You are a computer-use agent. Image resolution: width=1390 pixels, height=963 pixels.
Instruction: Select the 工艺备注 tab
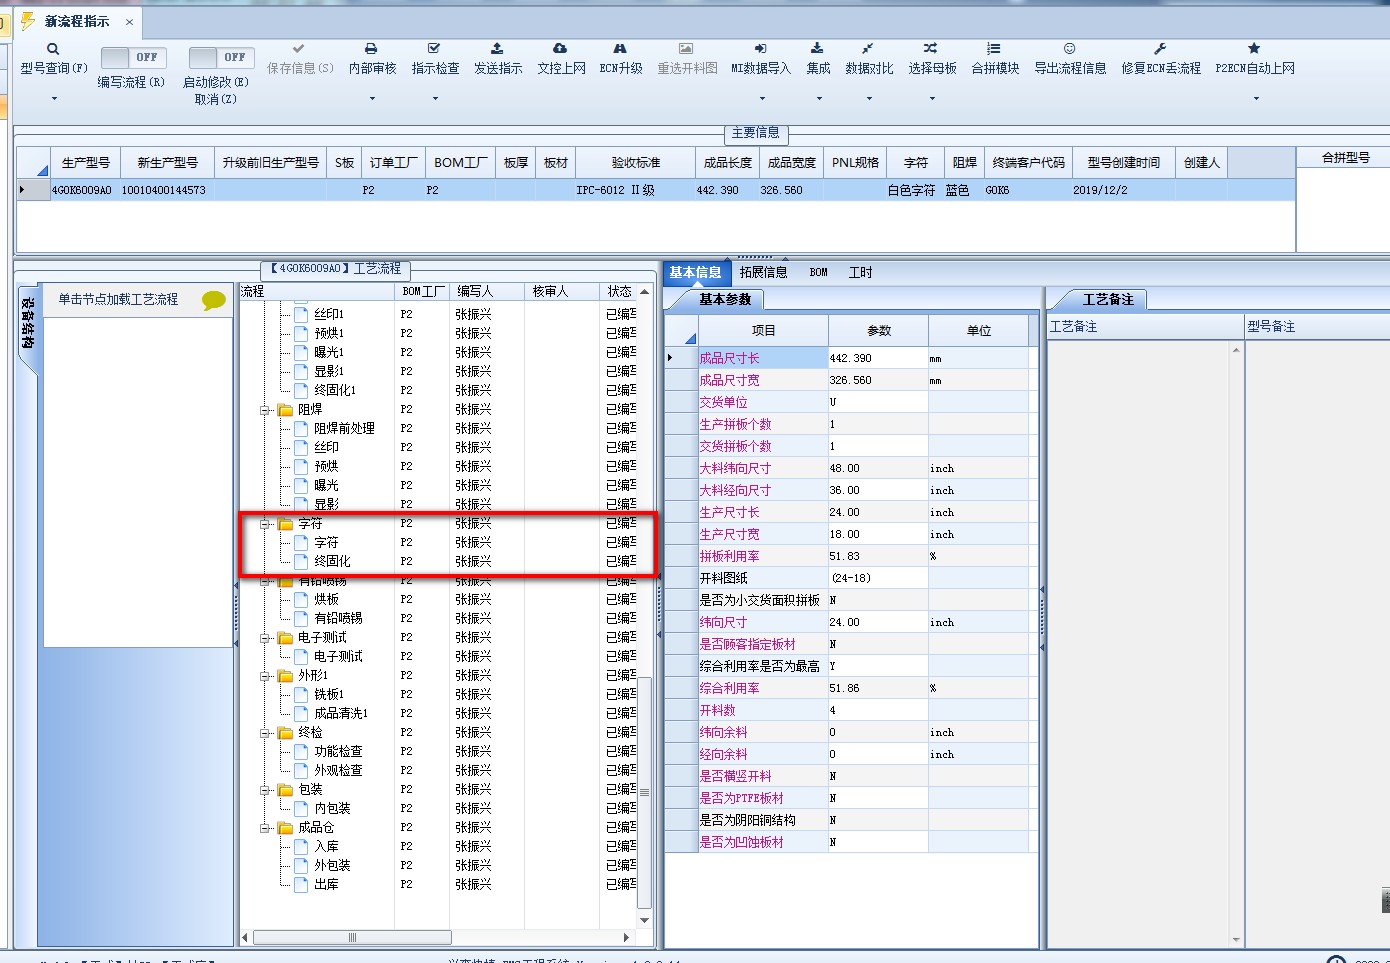click(x=1108, y=299)
